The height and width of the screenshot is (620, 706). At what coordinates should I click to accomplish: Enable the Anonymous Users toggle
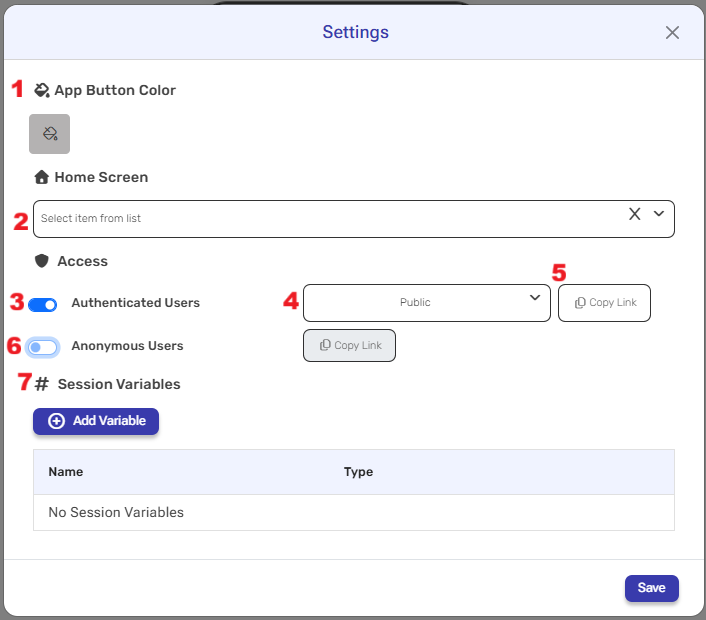coord(43,347)
